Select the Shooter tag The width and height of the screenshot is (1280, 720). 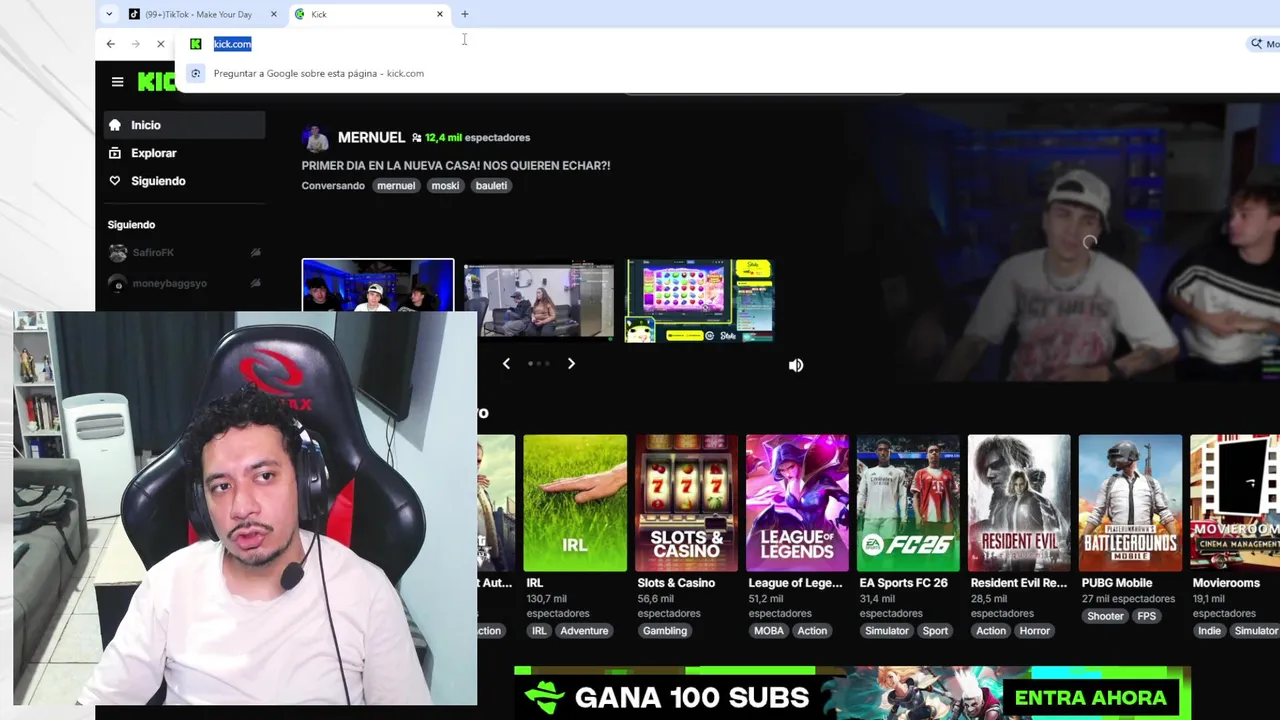[x=1105, y=616]
